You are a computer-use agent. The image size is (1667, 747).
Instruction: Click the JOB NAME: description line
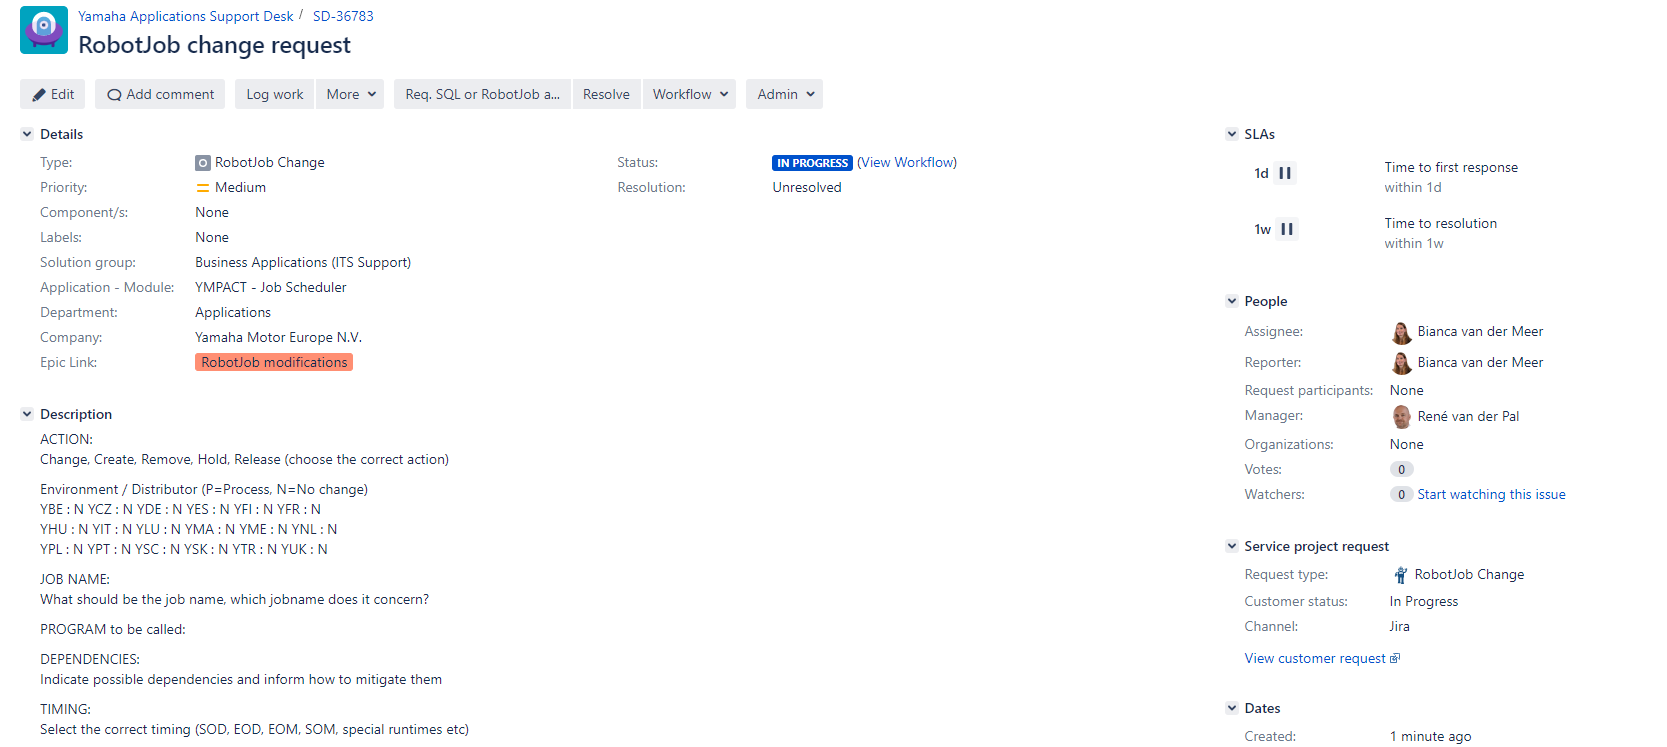pos(75,579)
